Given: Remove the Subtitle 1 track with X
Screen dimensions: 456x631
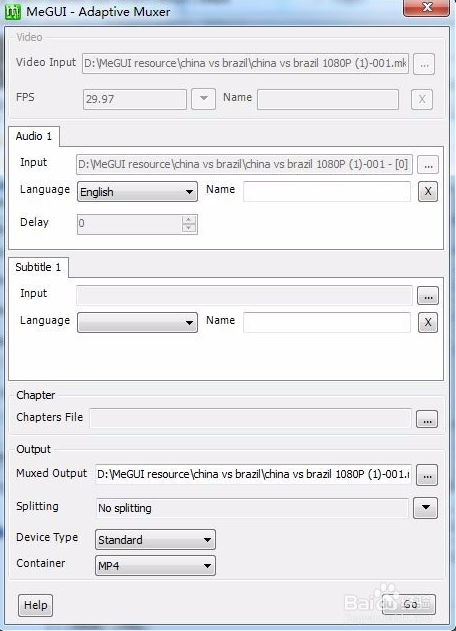Looking at the screenshot, I should [x=428, y=322].
